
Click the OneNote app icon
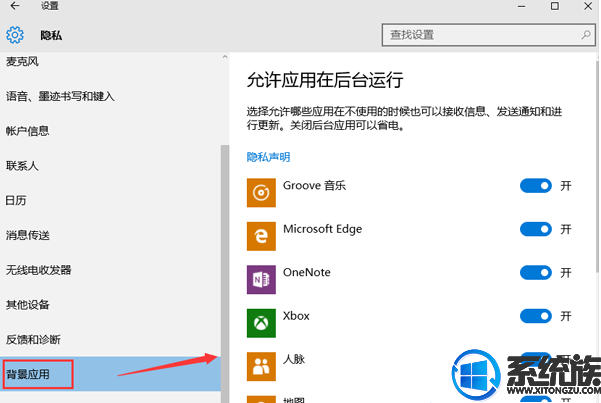tap(261, 280)
